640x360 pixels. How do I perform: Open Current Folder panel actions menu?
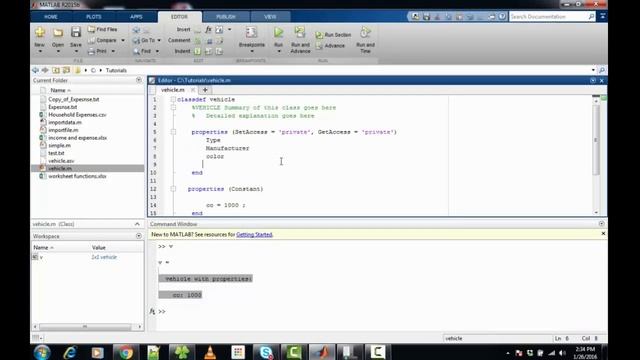tap(139, 80)
